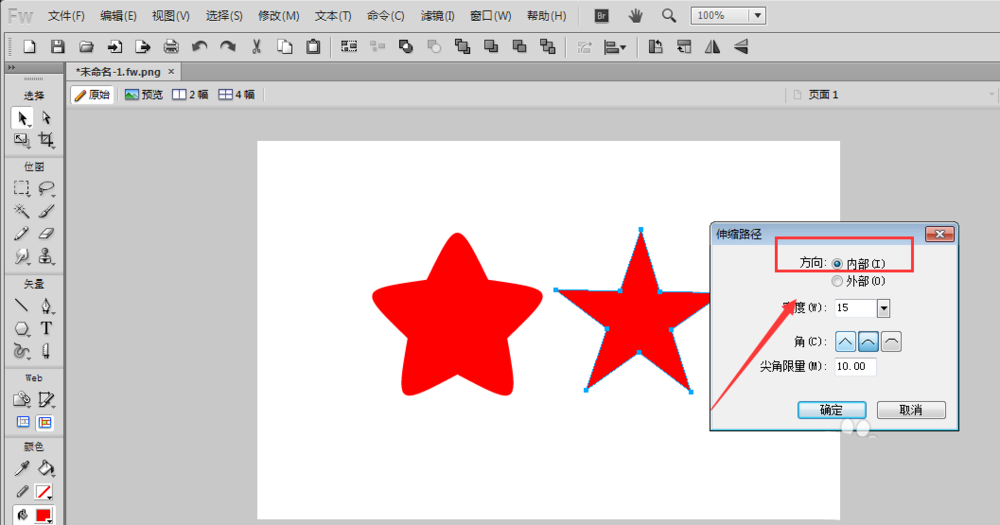This screenshot has height=525, width=1000.
Task: Select the Pen tool in vector section
Action: [46, 306]
